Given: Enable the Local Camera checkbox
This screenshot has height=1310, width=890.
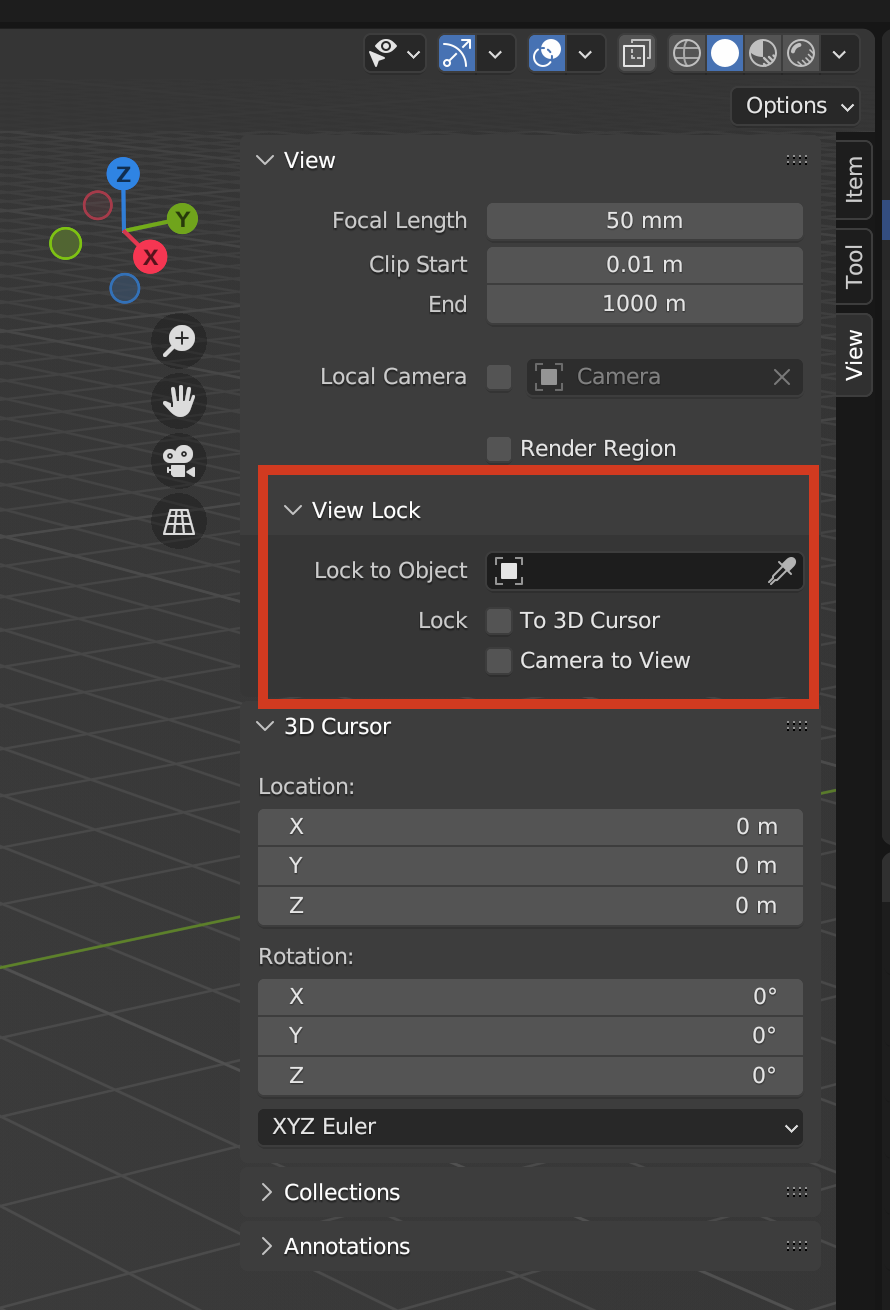Looking at the screenshot, I should pos(498,377).
